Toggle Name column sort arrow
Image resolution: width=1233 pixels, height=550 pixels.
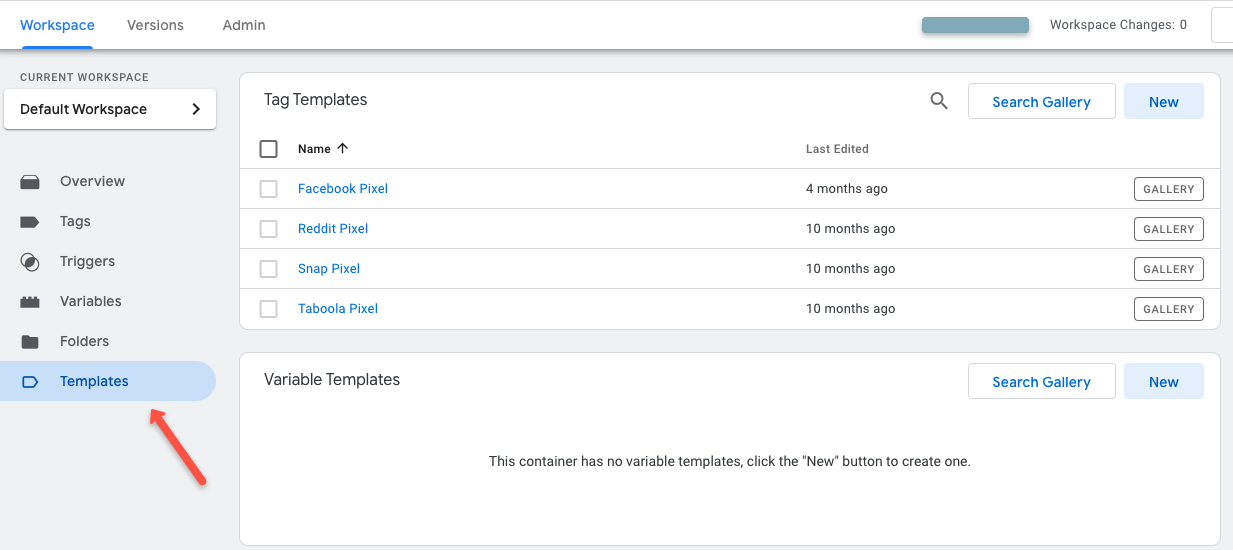pyautogui.click(x=343, y=148)
